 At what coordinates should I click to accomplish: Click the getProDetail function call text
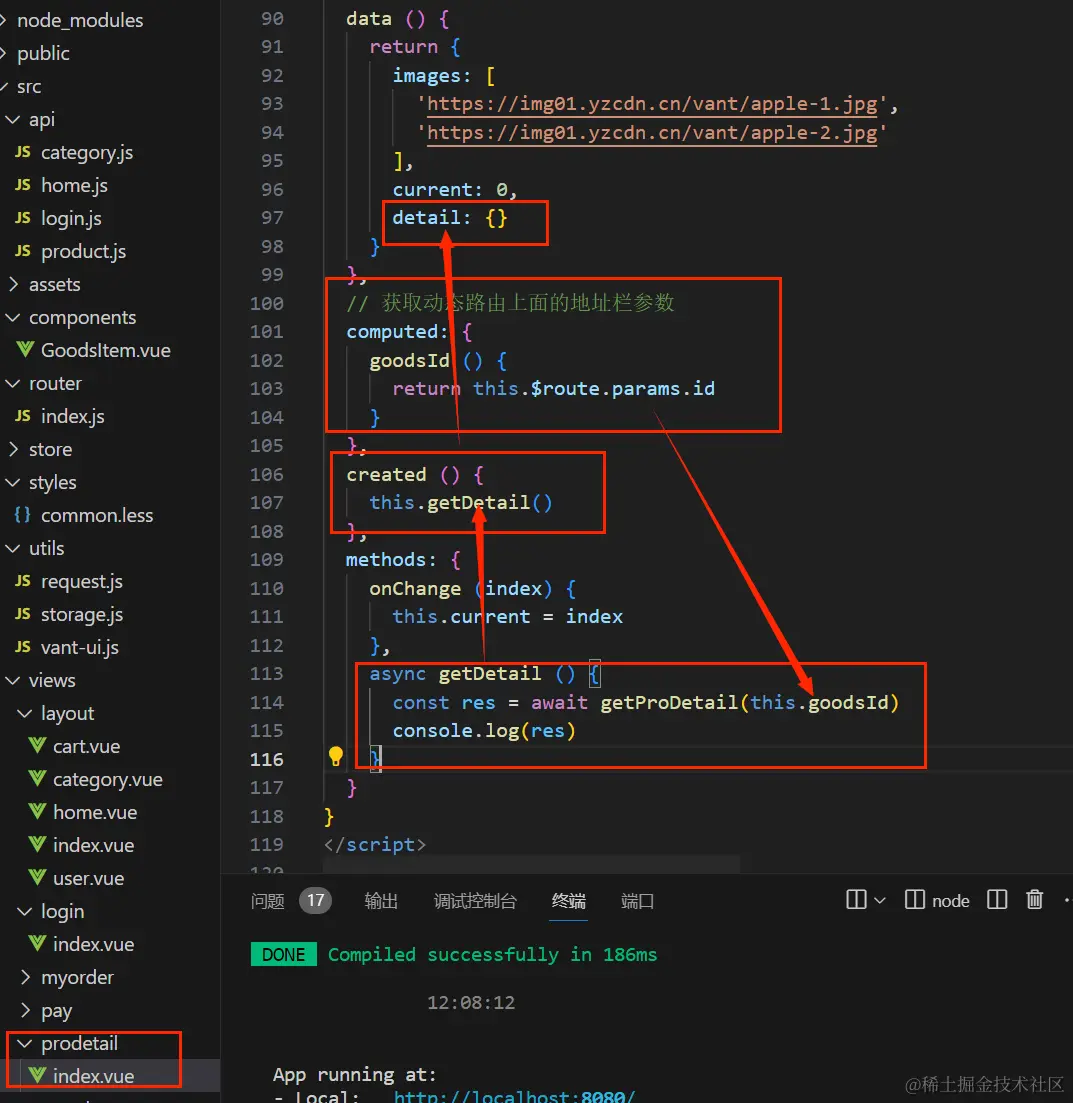click(x=669, y=702)
